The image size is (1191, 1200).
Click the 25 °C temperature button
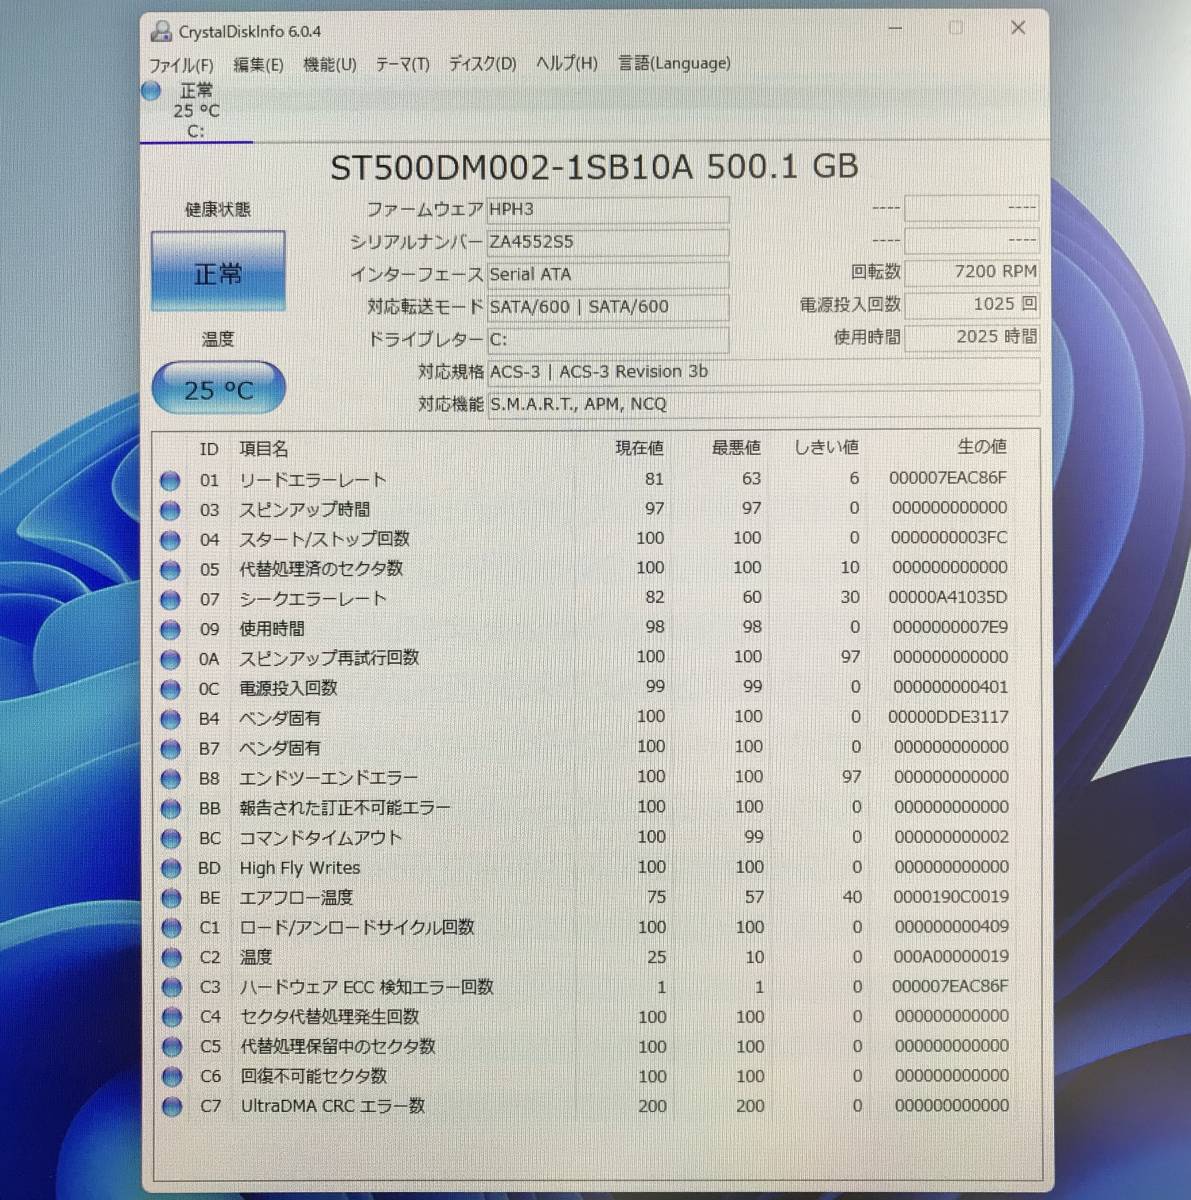pyautogui.click(x=218, y=389)
